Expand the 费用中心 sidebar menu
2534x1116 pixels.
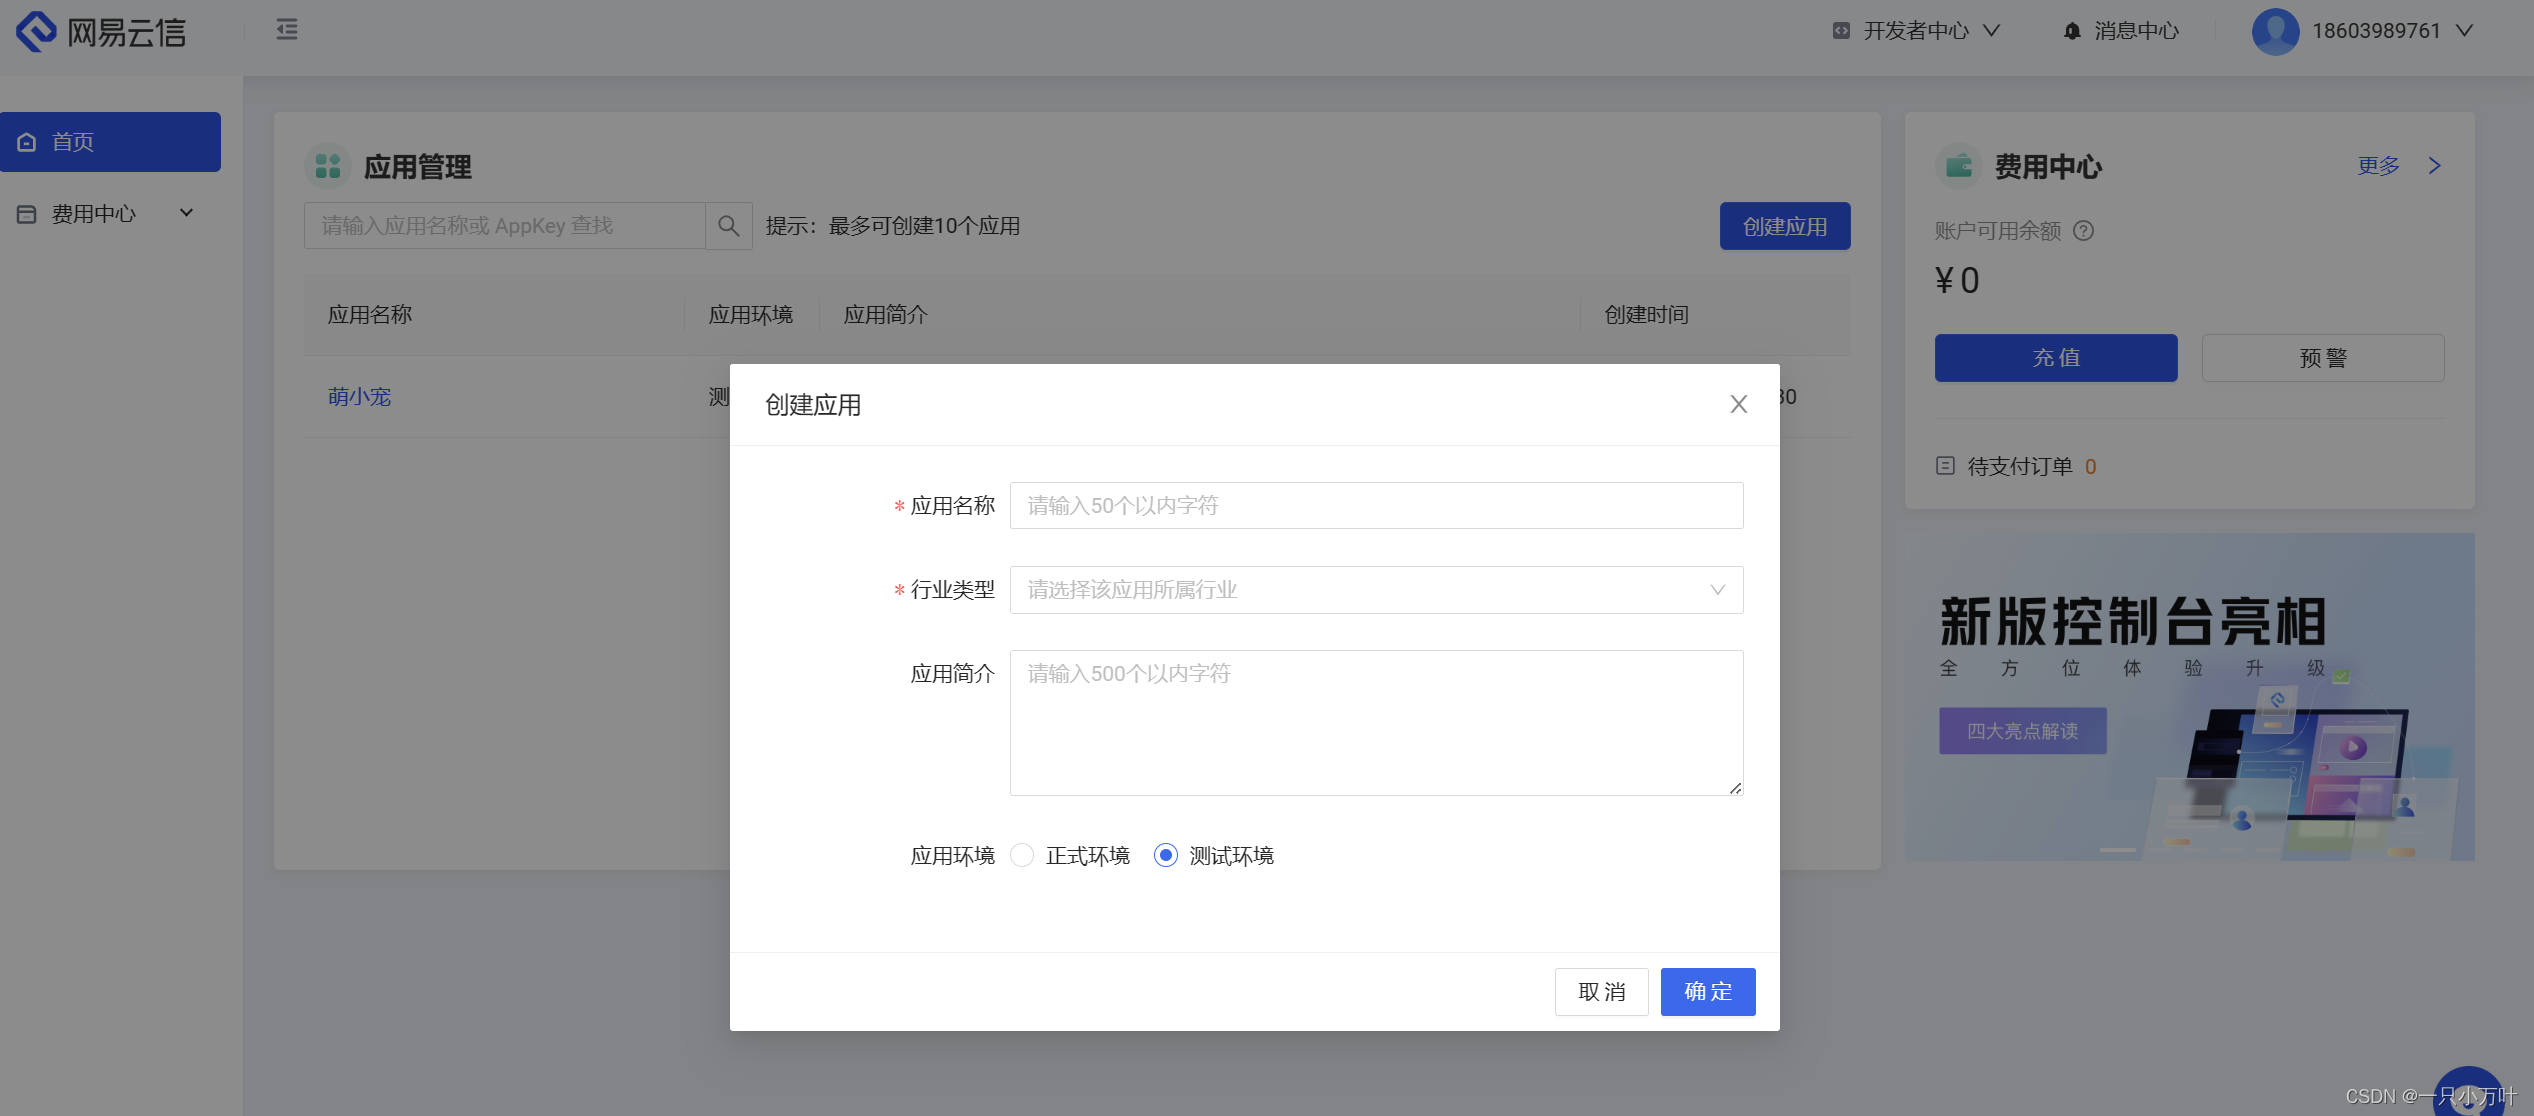pos(185,212)
